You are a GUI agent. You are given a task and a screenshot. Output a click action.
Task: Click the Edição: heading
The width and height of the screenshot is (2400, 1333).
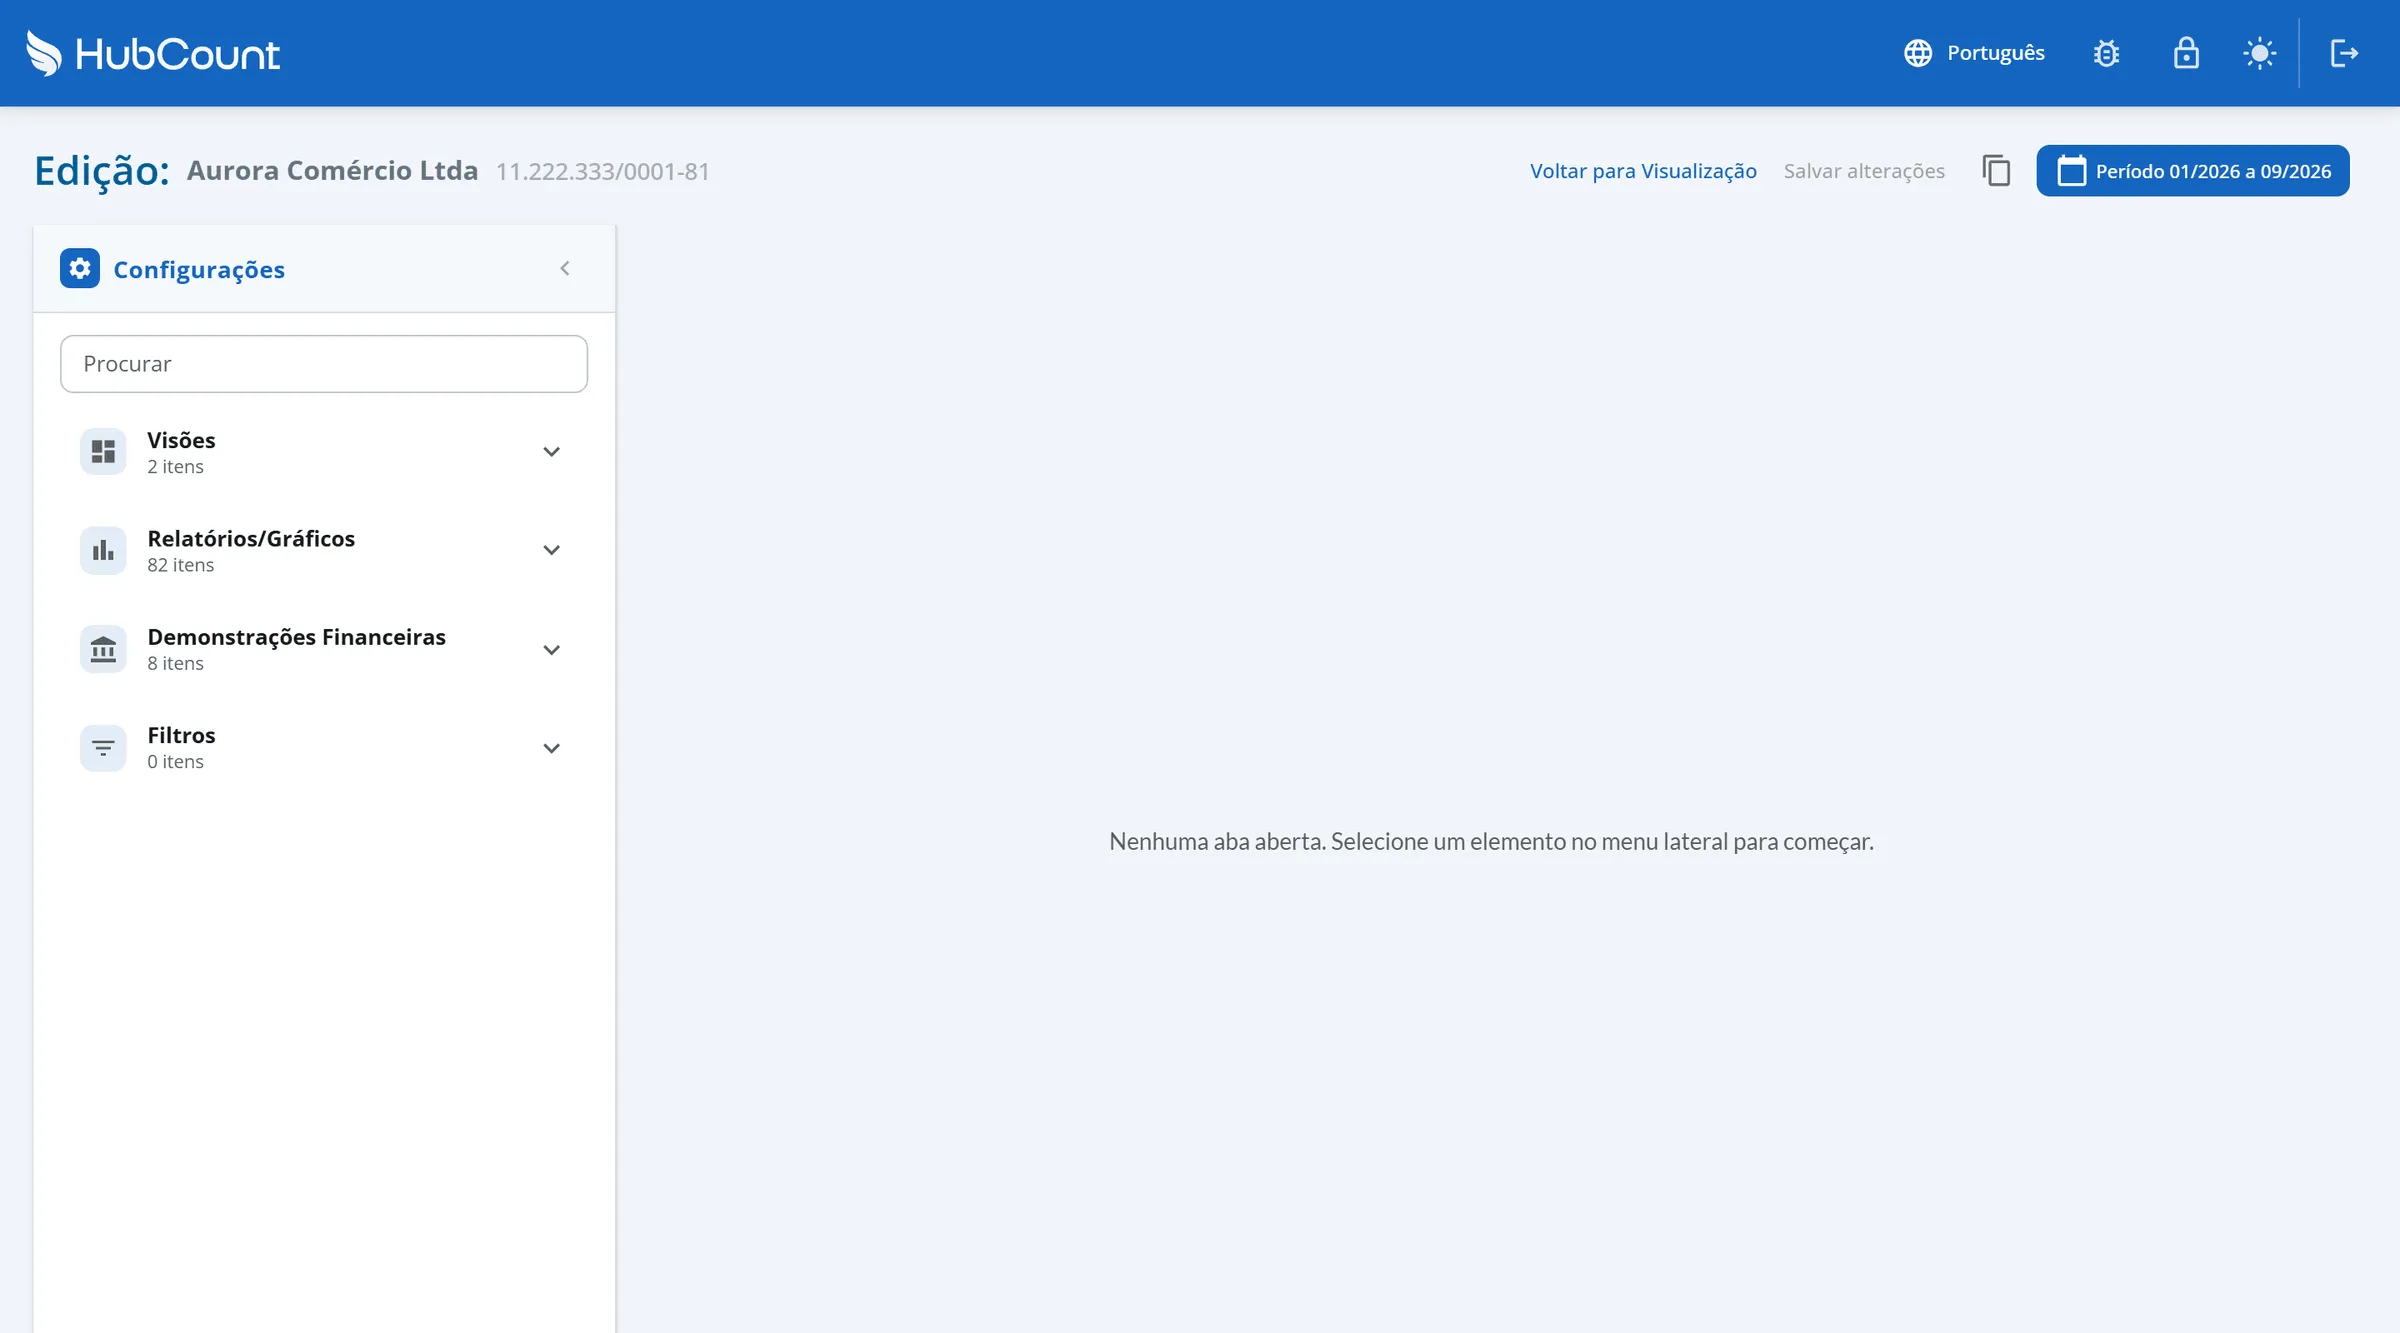pyautogui.click(x=102, y=171)
